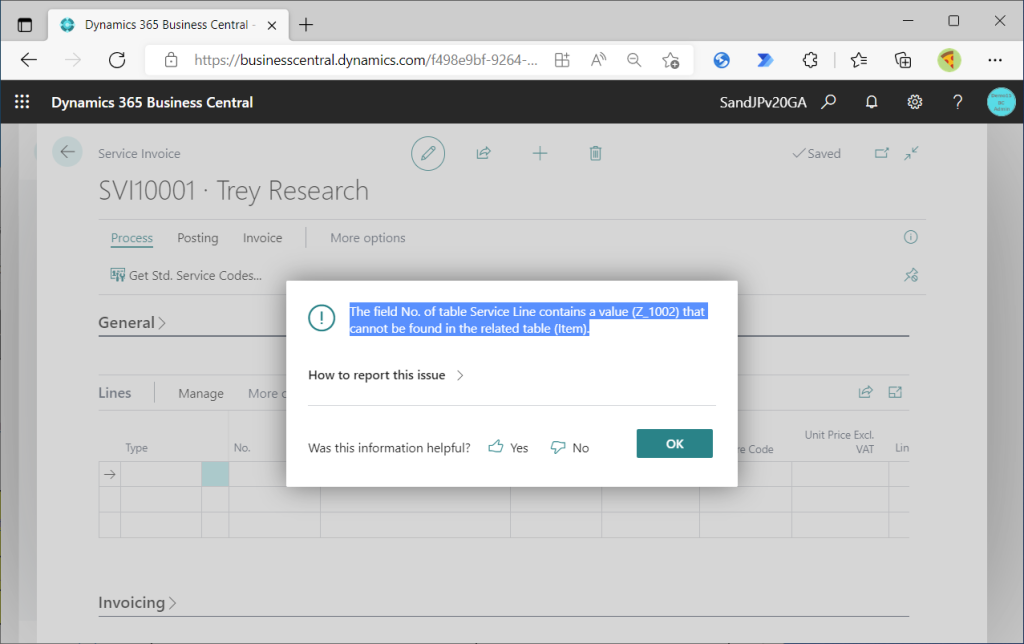
Task: Click the tab actions menu icon
Action: pos(25,25)
